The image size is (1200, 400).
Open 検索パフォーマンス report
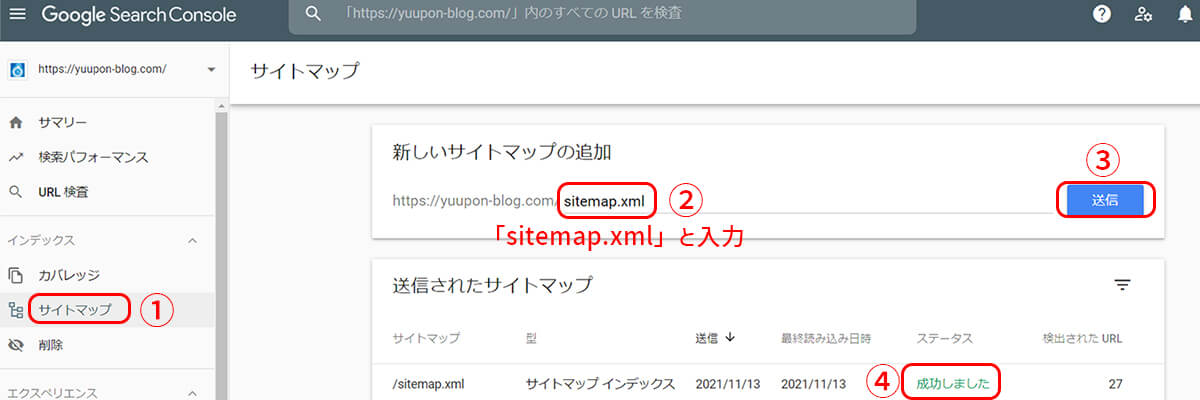click(x=92, y=157)
